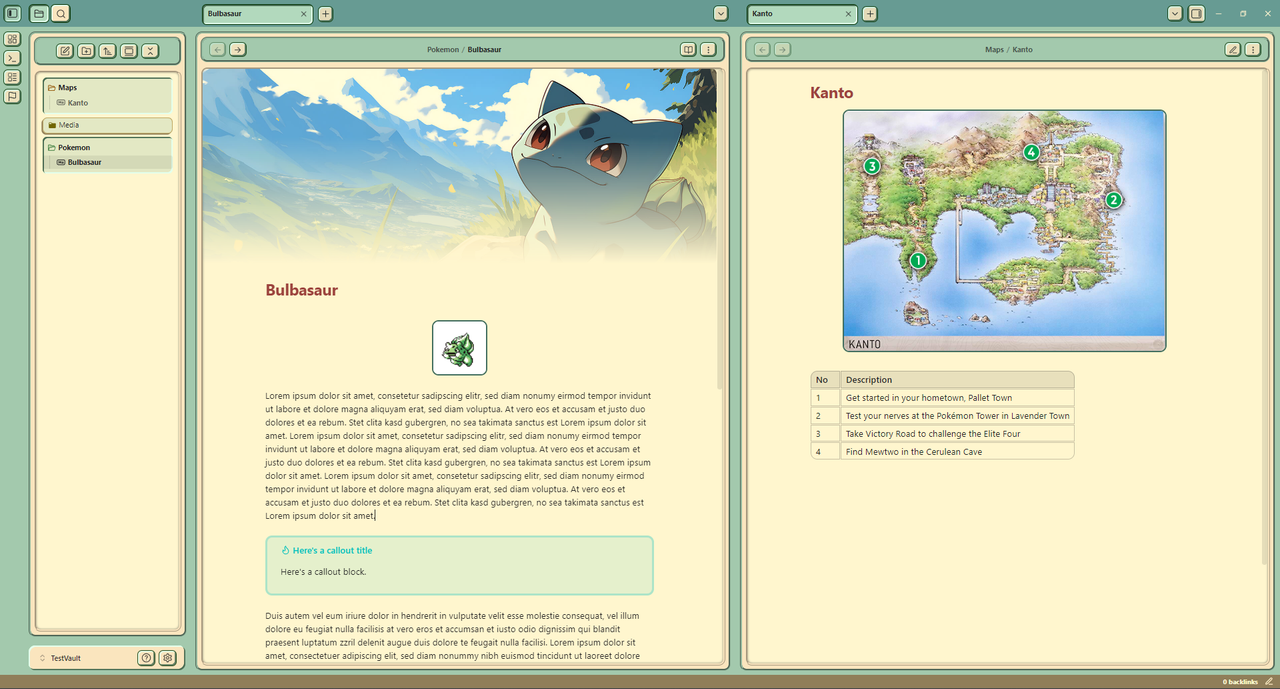This screenshot has width=1280, height=689.
Task: Close the Bulbasaur tab
Action: click(x=304, y=14)
